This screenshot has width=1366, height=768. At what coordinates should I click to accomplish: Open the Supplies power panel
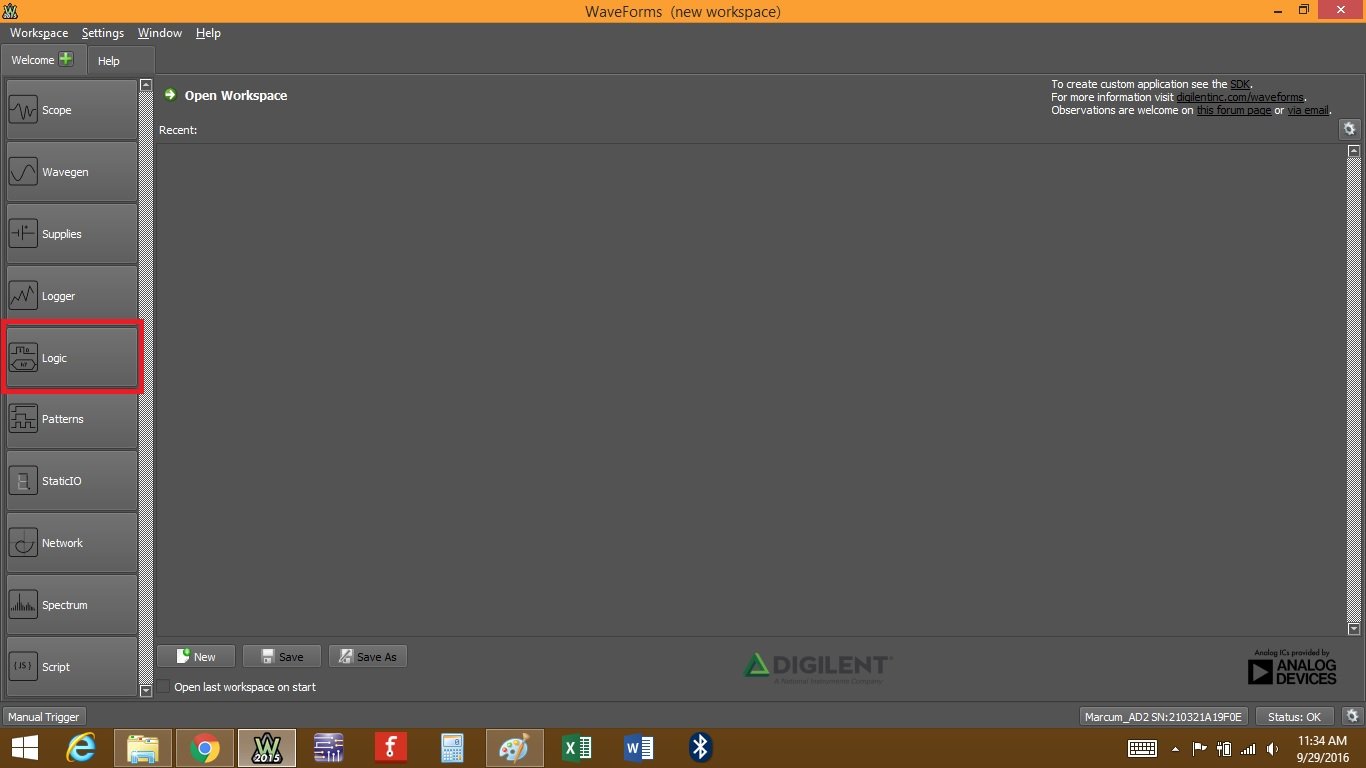tap(72, 234)
